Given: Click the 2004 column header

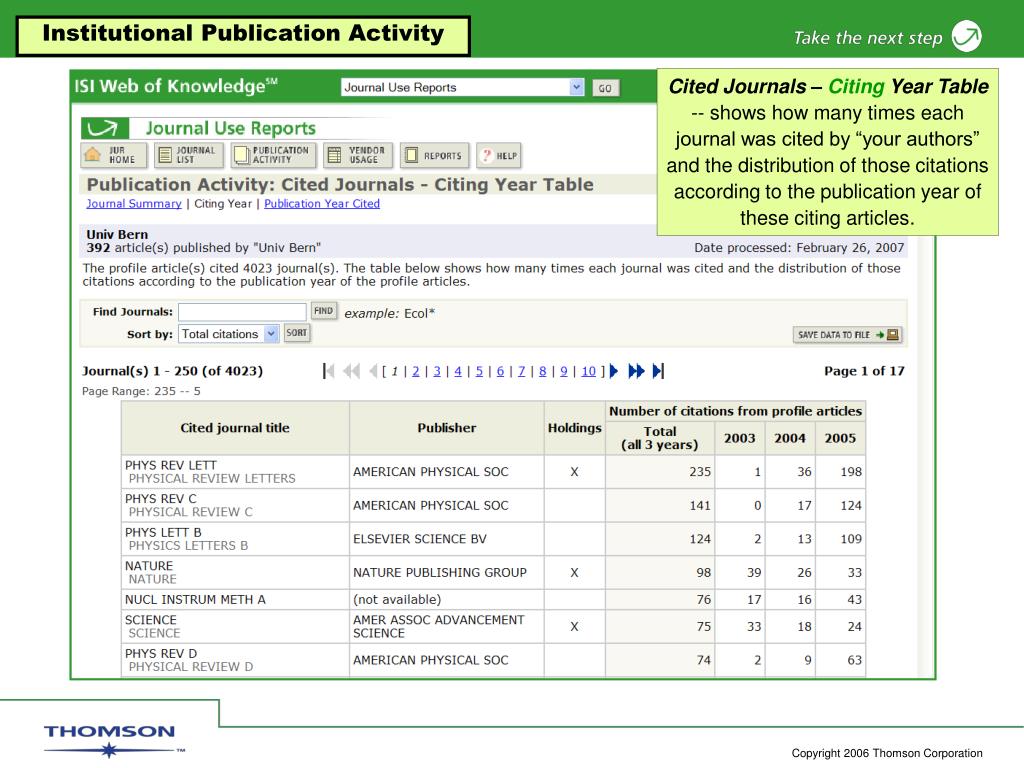Looking at the screenshot, I should tap(790, 438).
